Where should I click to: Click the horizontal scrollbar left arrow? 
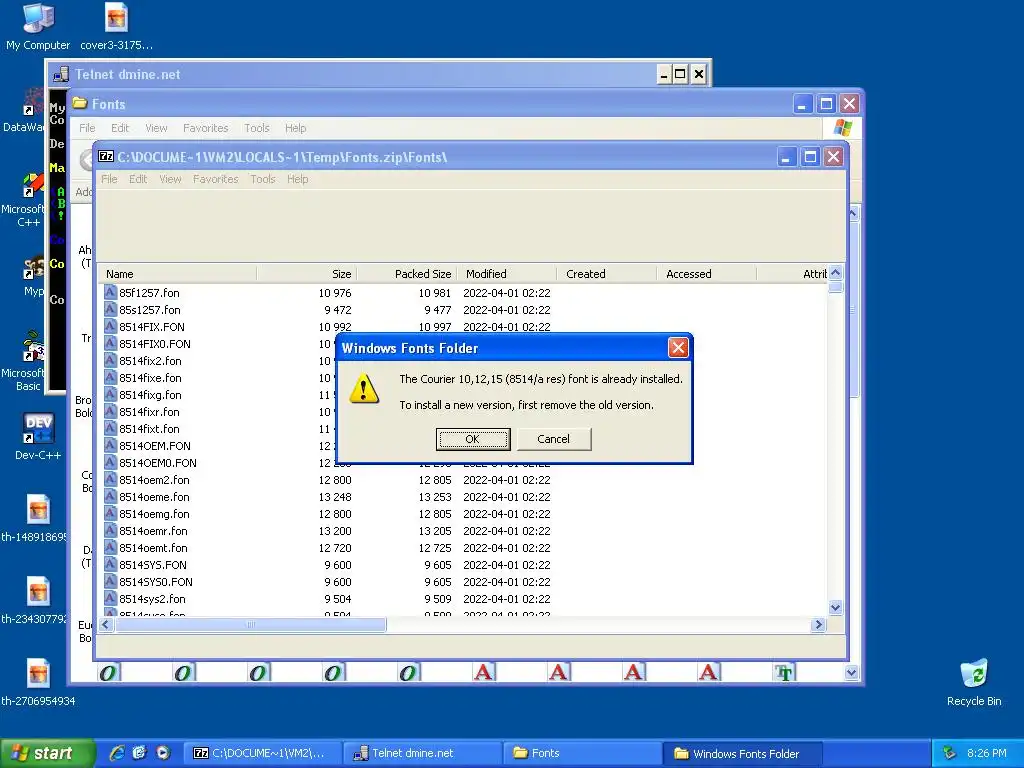(x=106, y=625)
